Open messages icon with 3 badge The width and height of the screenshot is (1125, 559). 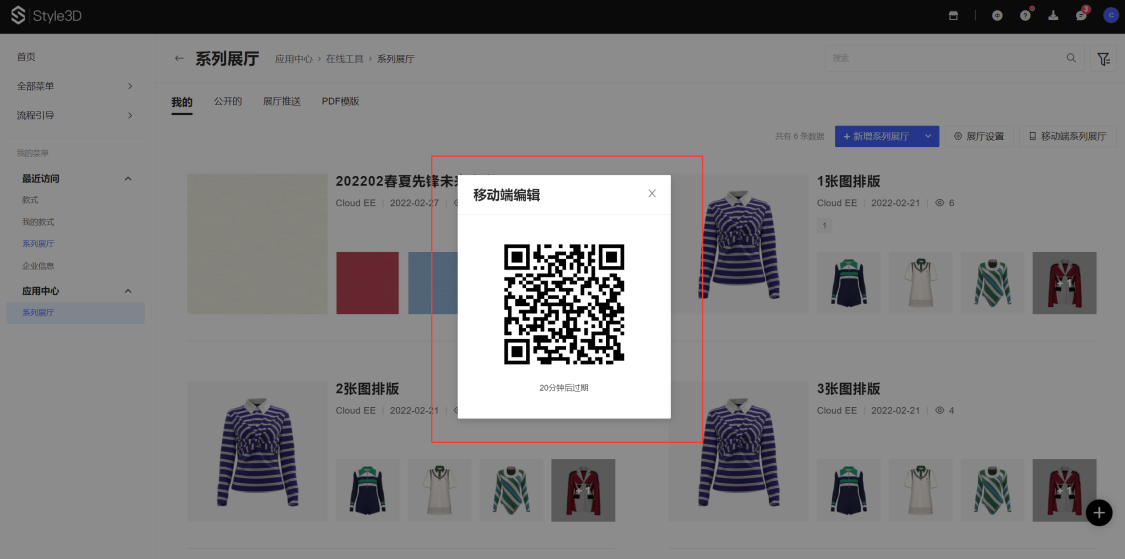pos(1081,15)
